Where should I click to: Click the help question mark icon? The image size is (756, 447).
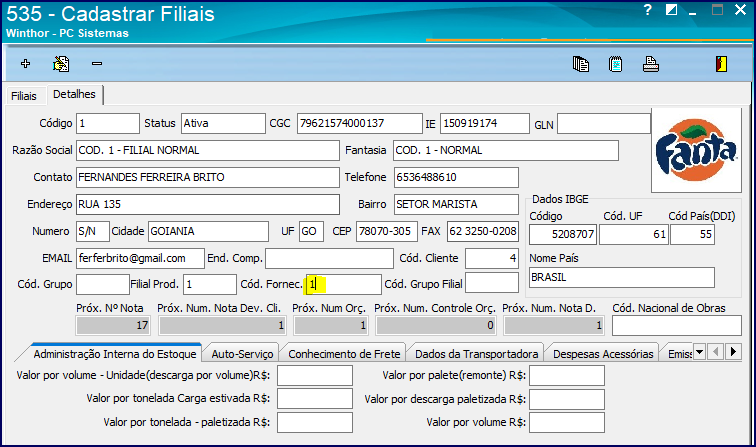pyautogui.click(x=648, y=10)
